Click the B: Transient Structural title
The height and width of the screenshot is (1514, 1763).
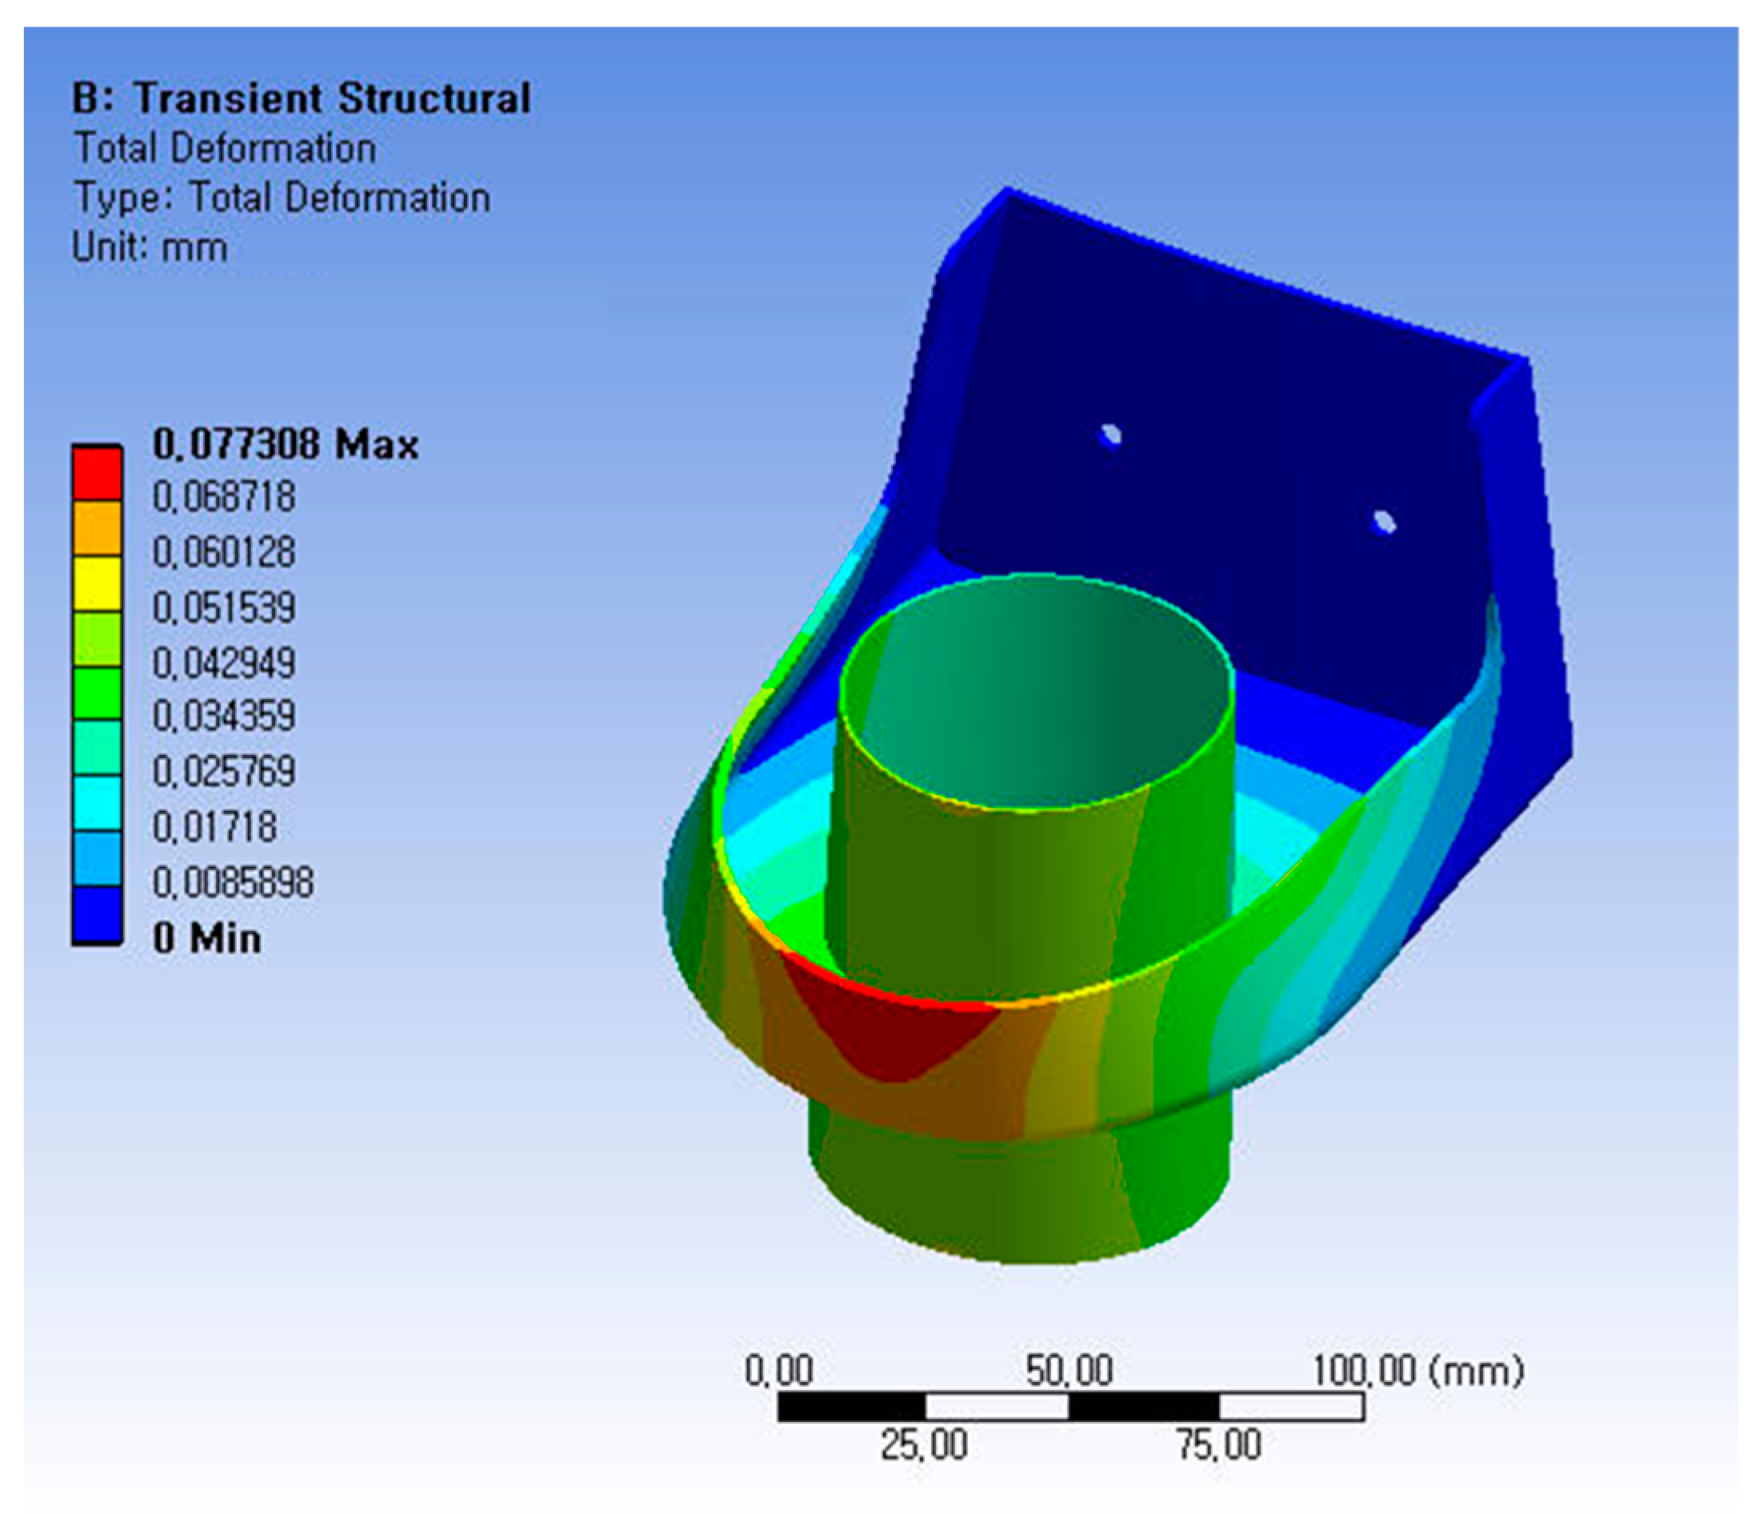coord(301,98)
